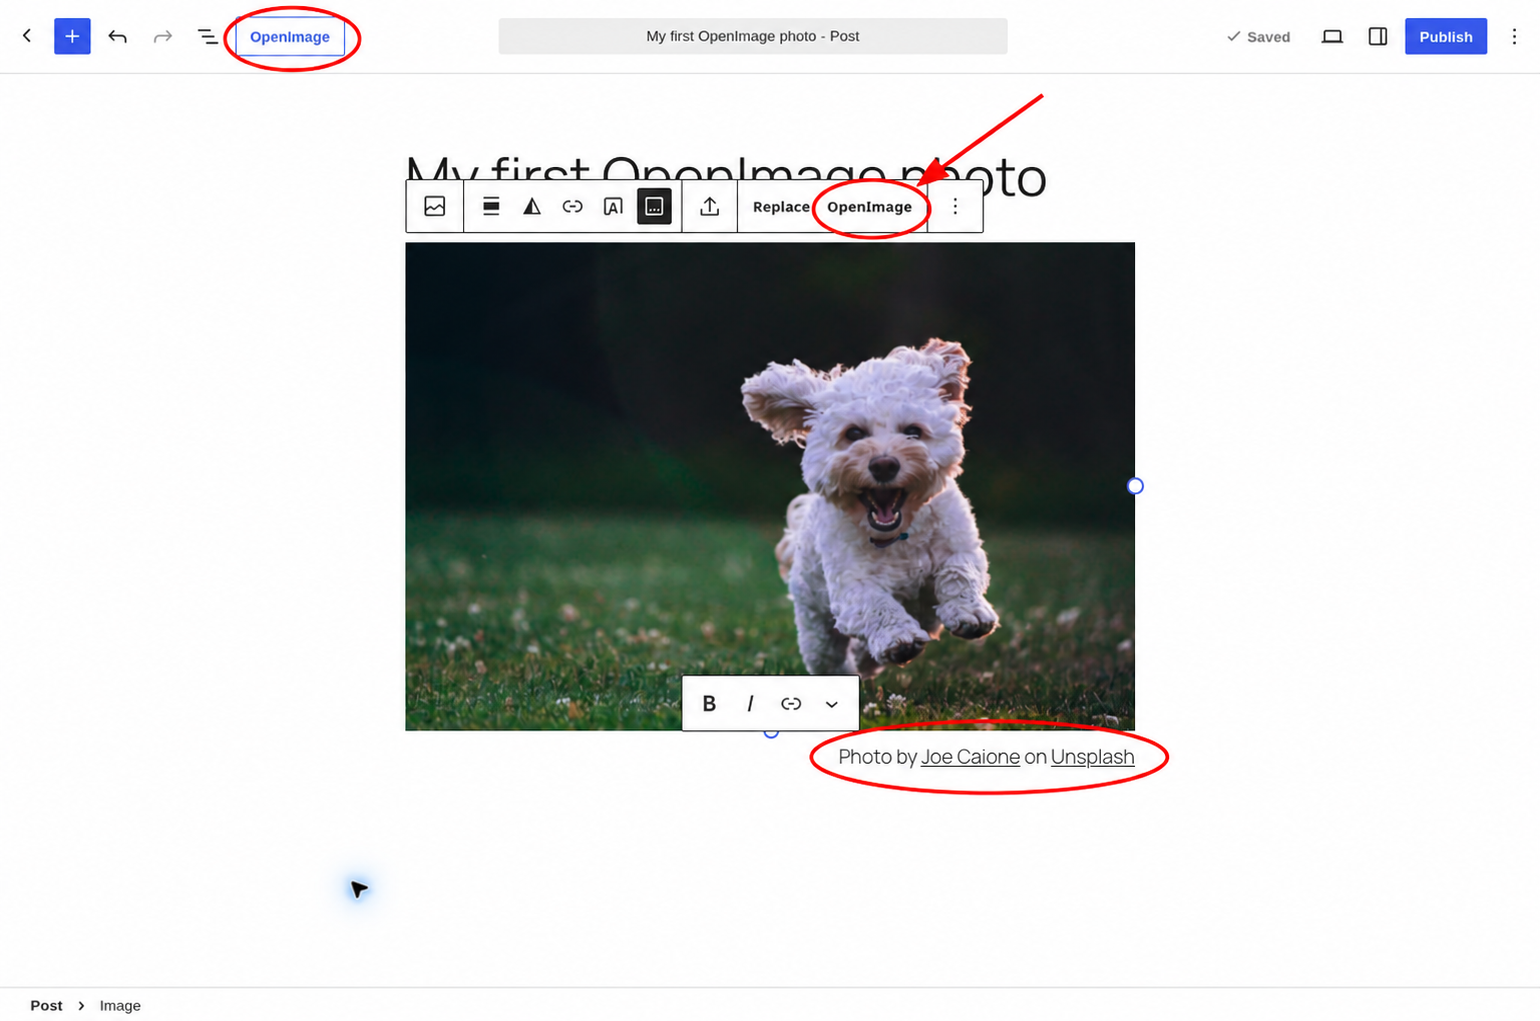
Task: Select the dog photo
Action: (770, 486)
